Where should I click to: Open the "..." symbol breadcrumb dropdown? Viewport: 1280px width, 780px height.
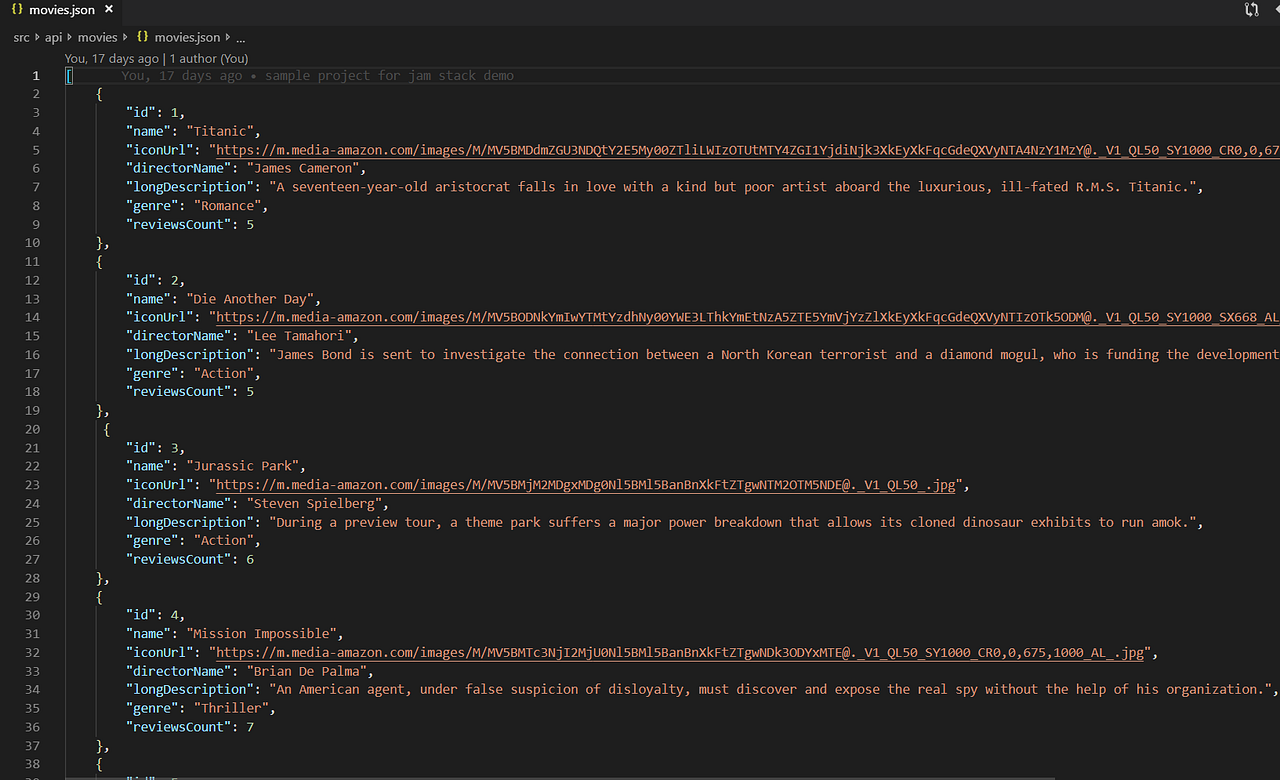[240, 37]
